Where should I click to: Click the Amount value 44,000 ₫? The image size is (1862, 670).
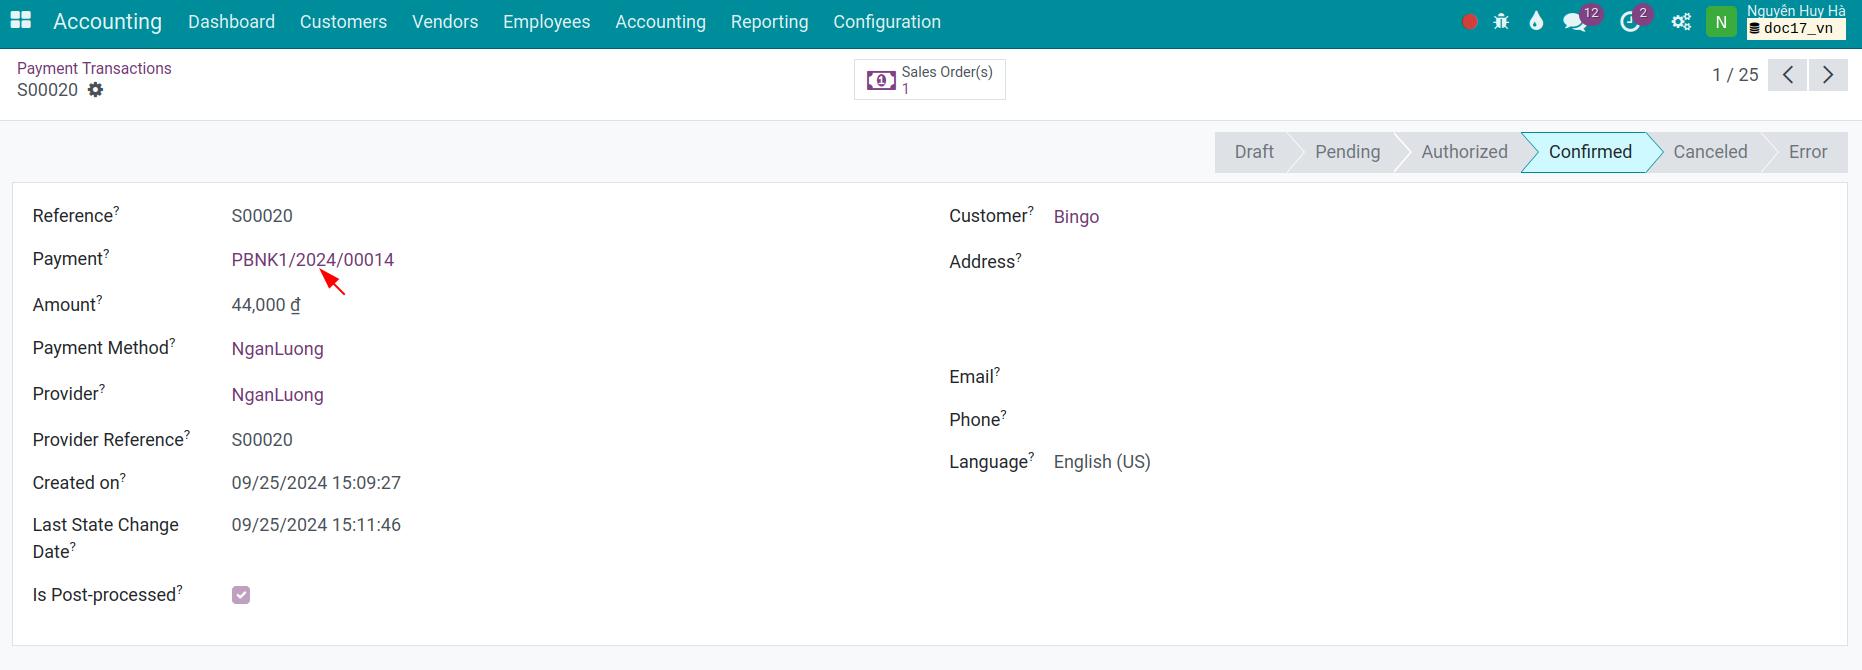266,305
